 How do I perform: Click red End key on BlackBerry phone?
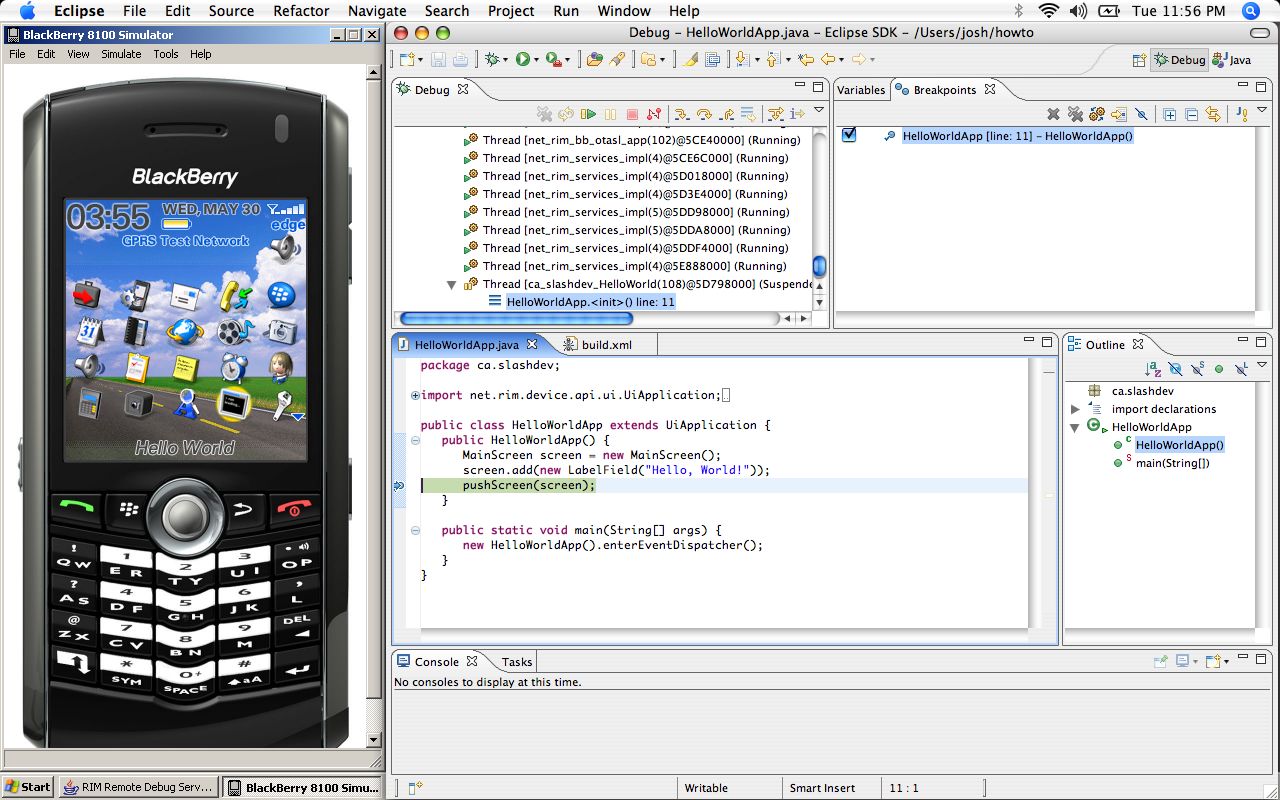click(292, 507)
